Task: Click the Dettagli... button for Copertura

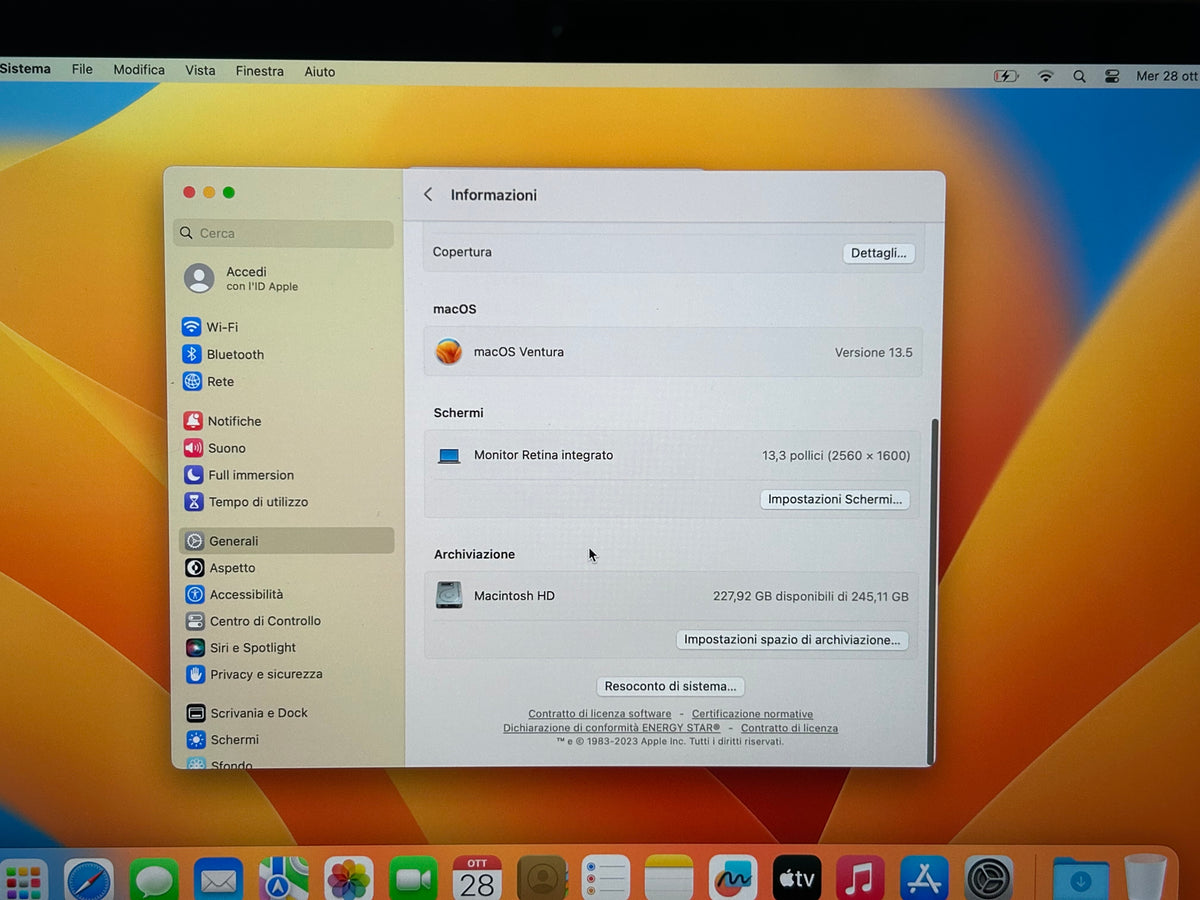Action: (878, 253)
